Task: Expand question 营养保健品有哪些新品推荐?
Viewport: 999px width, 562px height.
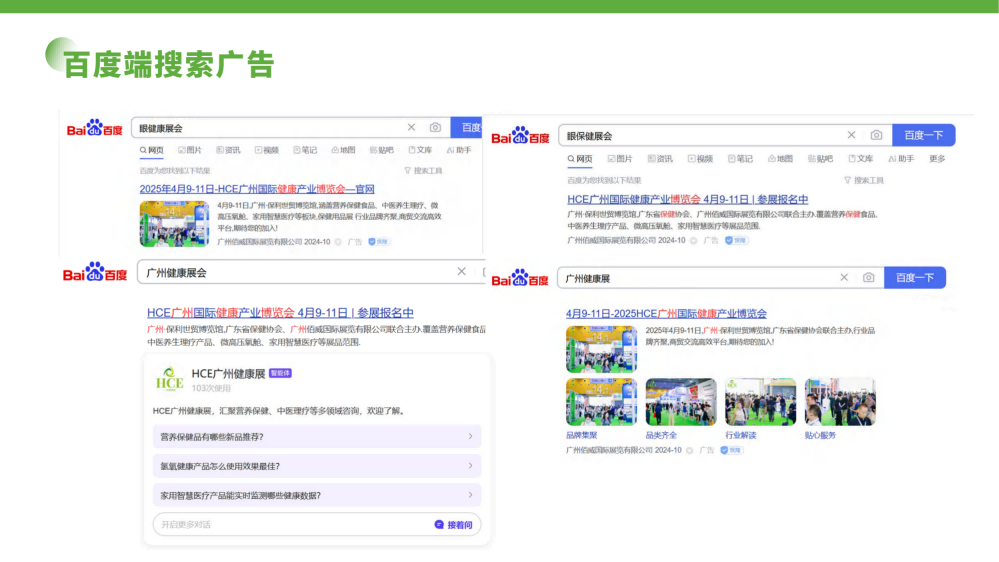Action: coord(317,436)
